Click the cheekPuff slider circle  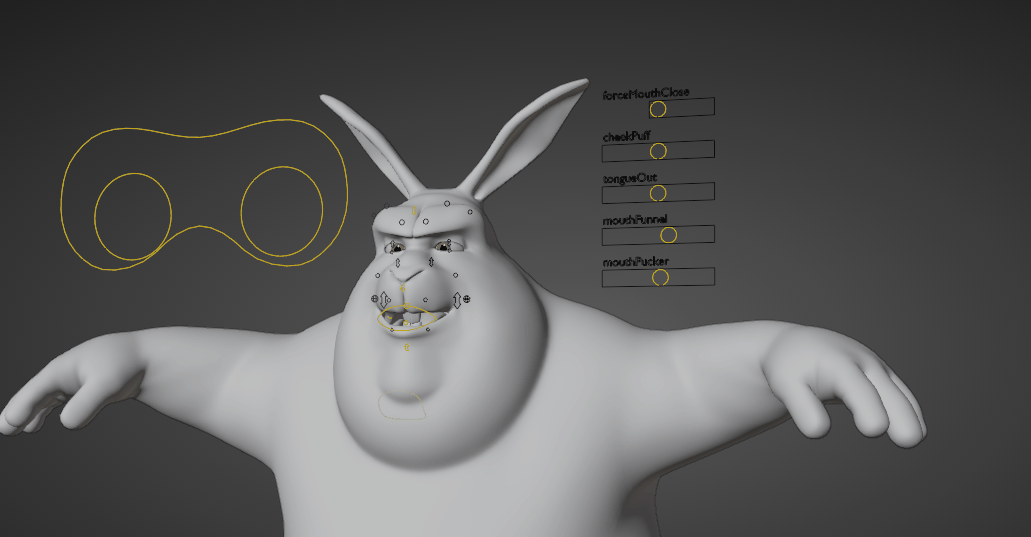click(658, 151)
